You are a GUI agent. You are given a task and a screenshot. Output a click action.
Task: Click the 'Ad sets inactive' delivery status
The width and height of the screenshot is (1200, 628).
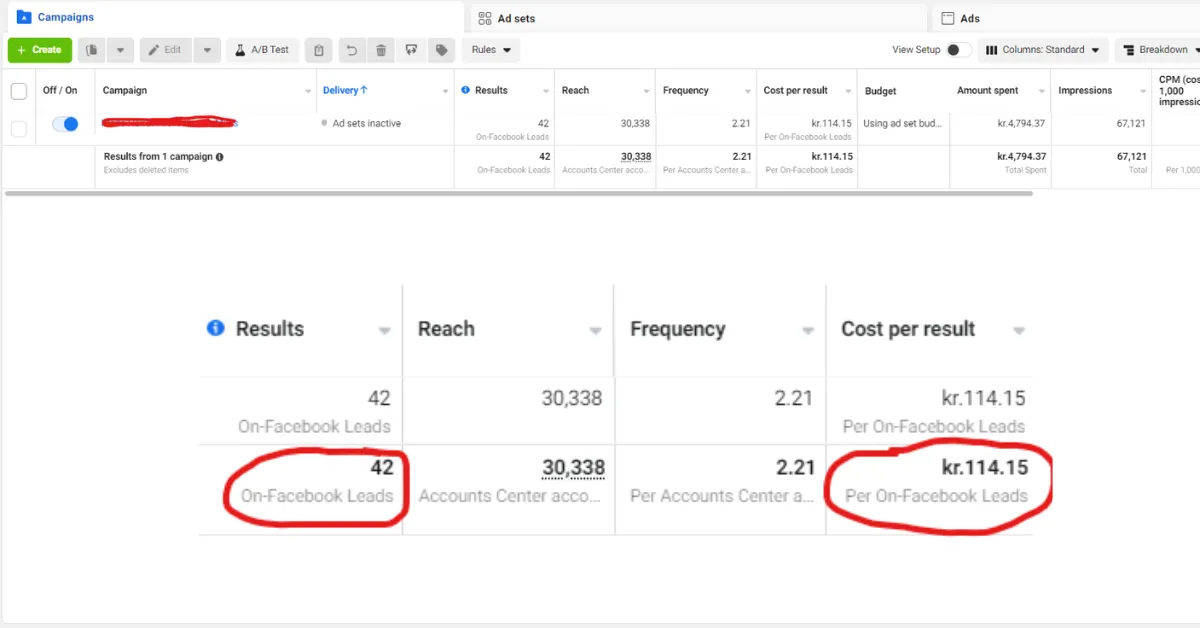(x=367, y=124)
